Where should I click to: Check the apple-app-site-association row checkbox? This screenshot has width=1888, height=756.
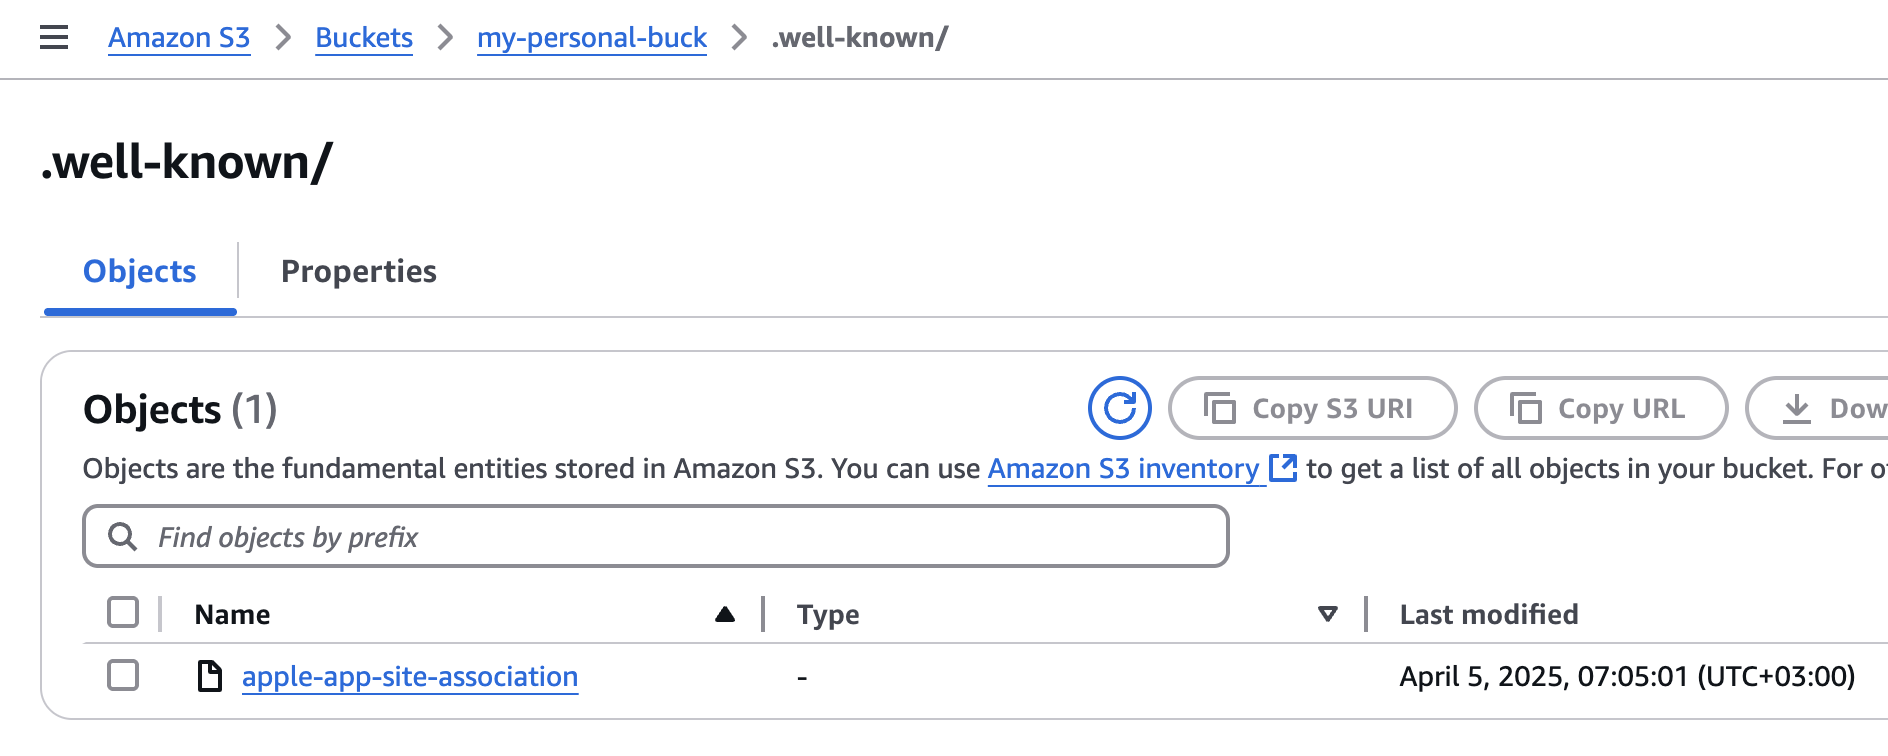coord(123,675)
